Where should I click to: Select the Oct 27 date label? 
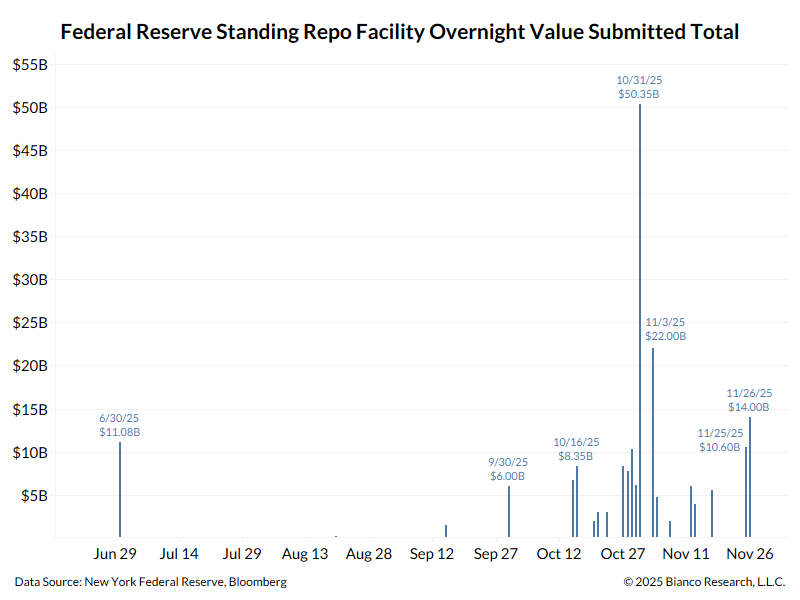pyautogui.click(x=623, y=553)
